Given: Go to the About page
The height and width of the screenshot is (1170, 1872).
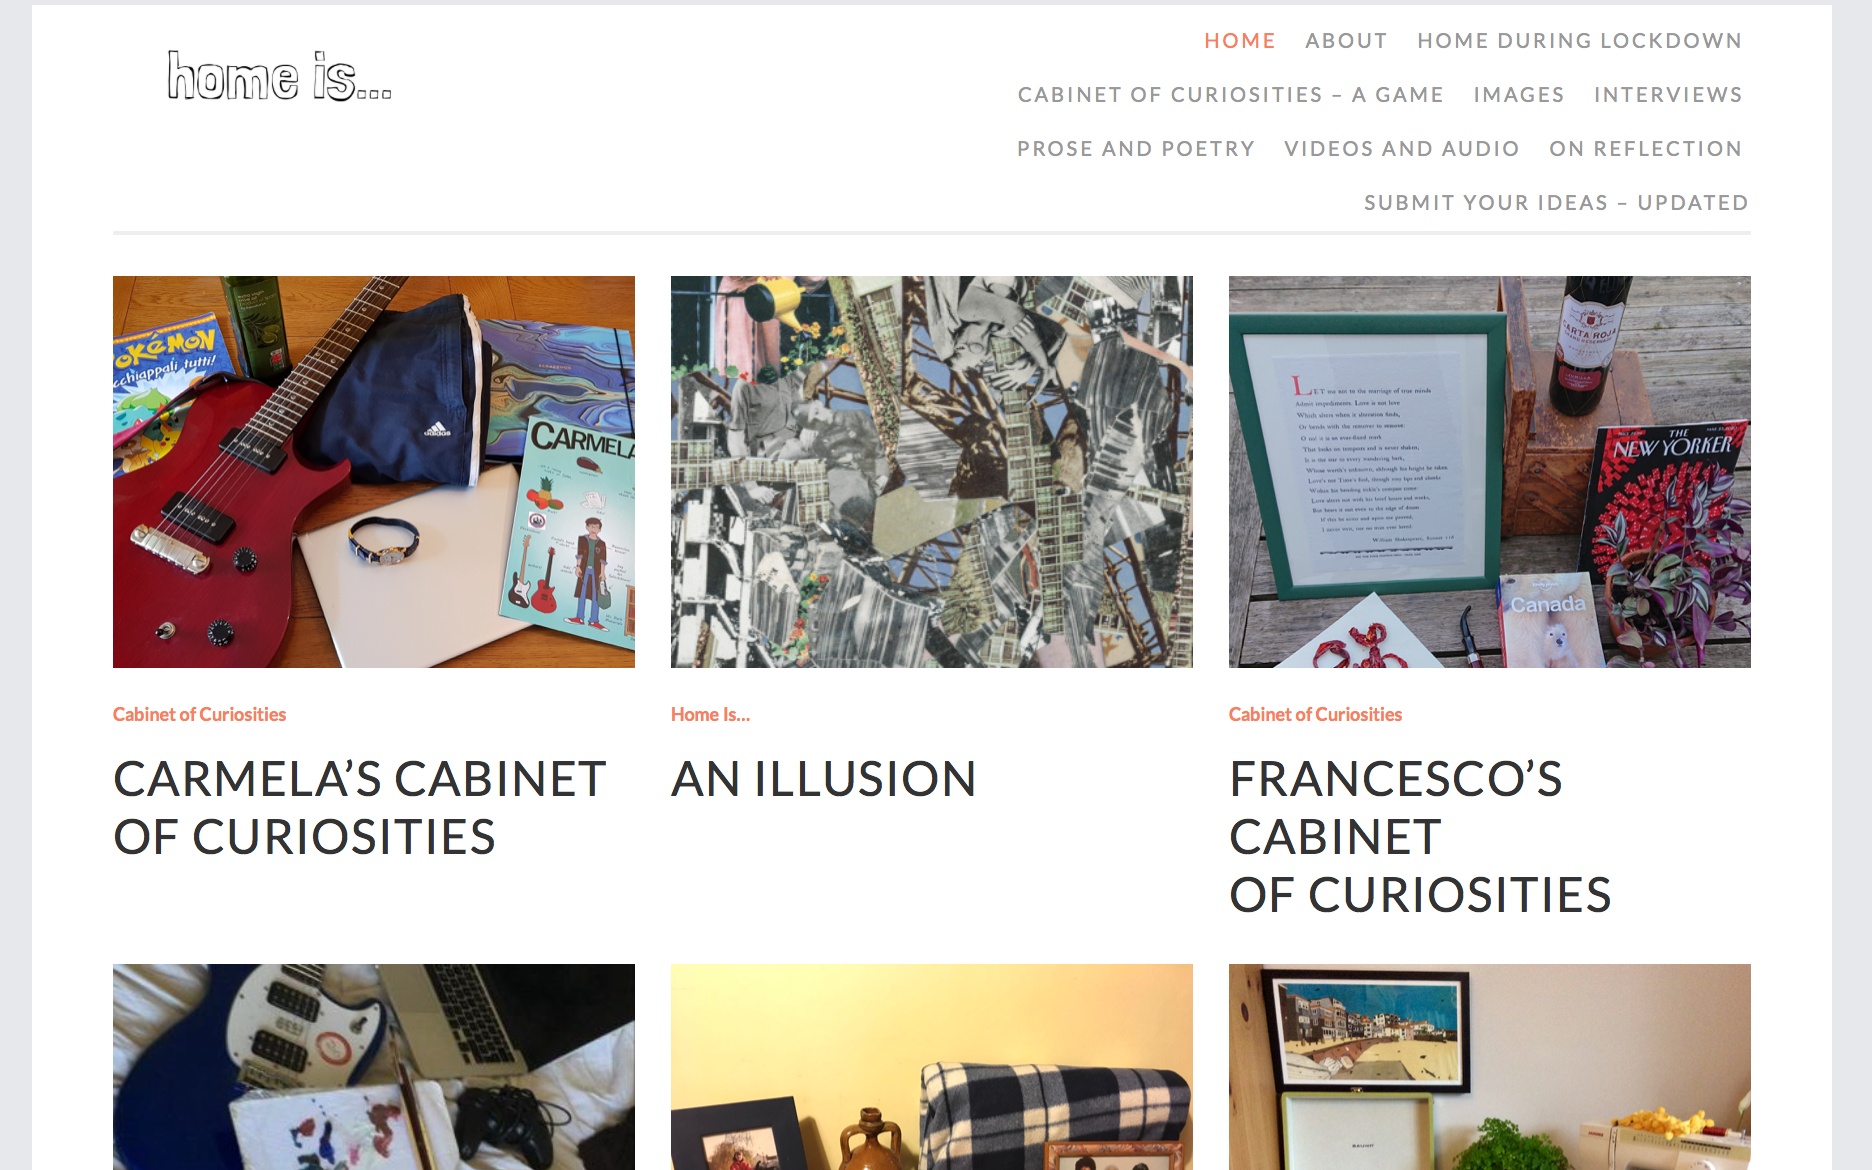Looking at the screenshot, I should click(1346, 41).
